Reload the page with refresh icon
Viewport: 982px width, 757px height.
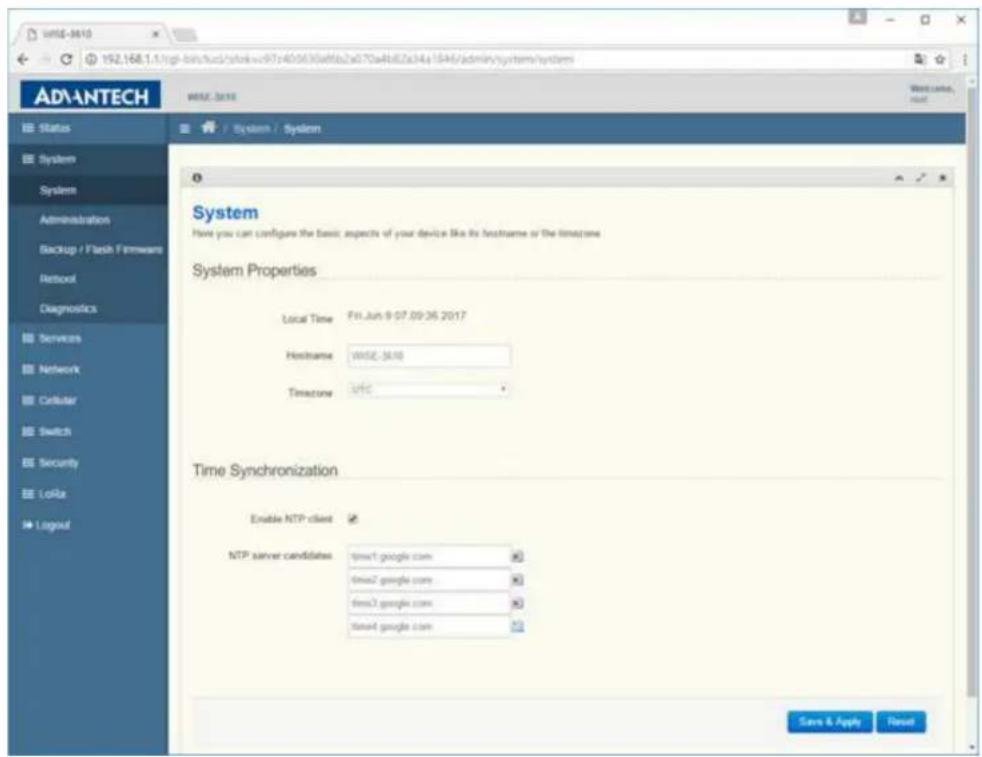66,59
